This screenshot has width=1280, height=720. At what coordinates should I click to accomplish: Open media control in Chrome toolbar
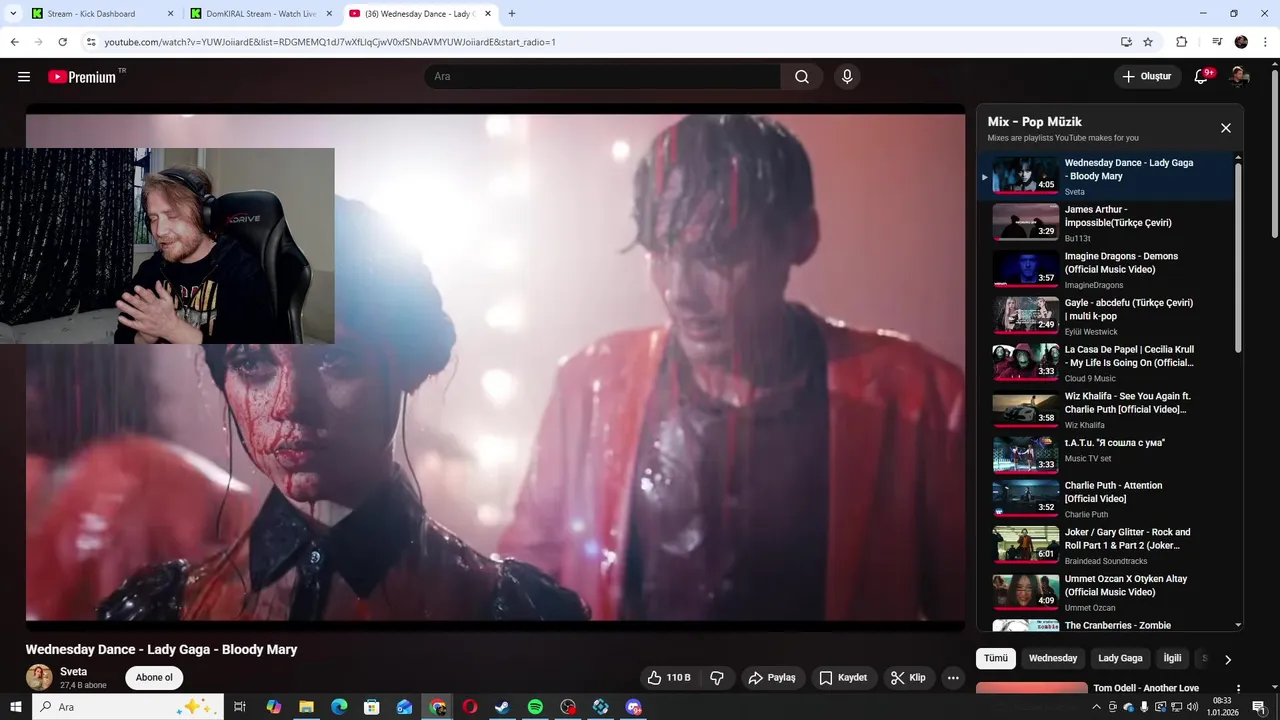click(x=1217, y=42)
